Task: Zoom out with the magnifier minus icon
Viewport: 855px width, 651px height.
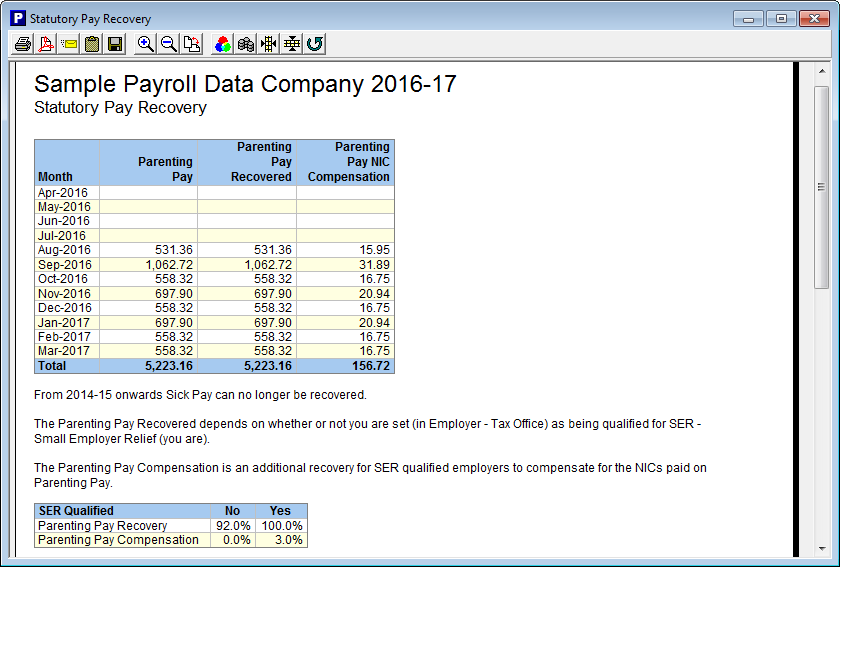Action: 169,44
